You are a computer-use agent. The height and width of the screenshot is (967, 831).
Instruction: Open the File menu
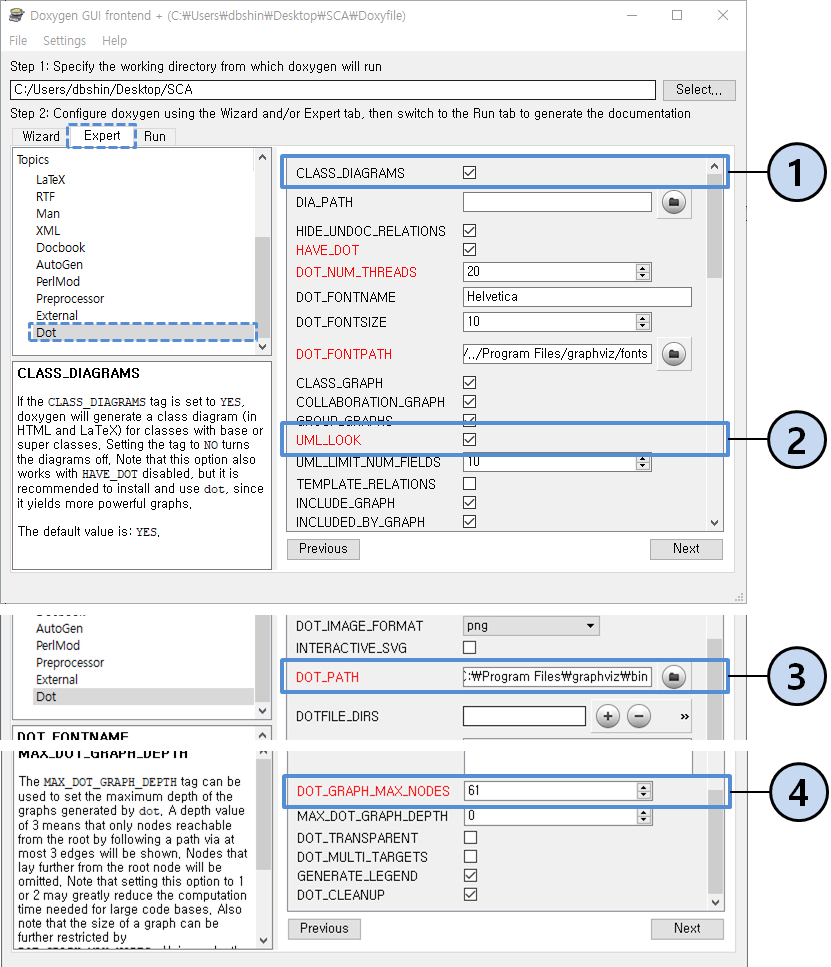click(x=18, y=41)
